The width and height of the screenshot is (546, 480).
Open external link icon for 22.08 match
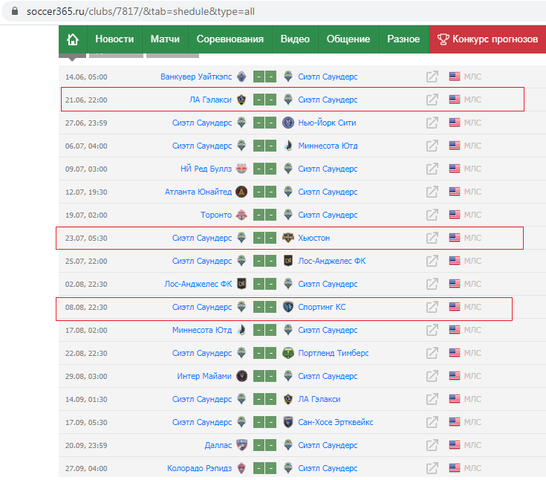pos(432,353)
